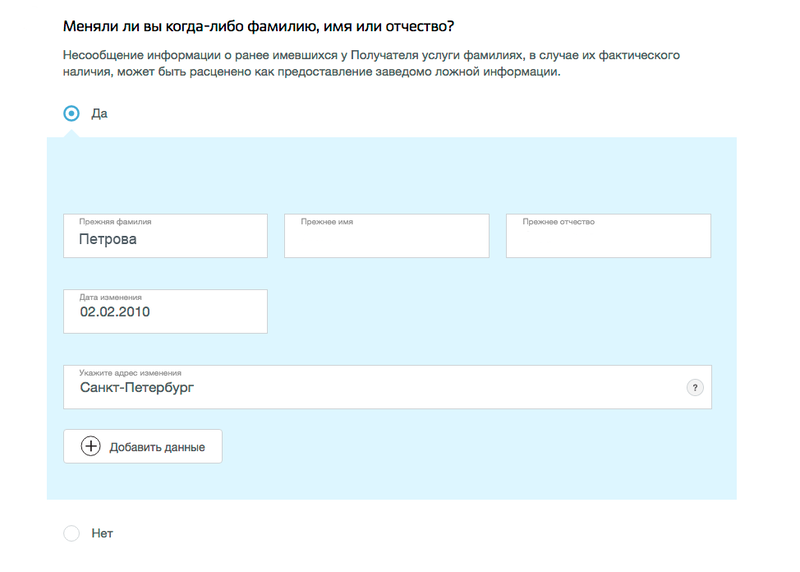Click the Да option label

point(99,113)
